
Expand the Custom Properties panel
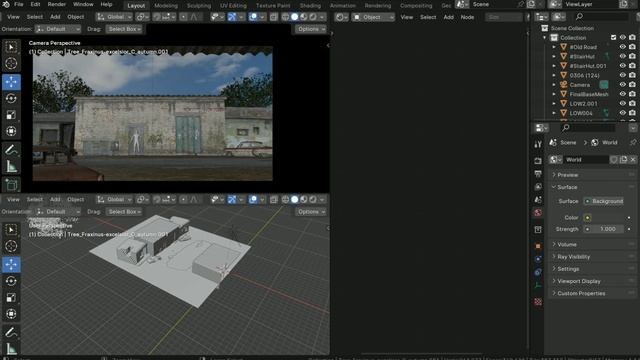592,293
